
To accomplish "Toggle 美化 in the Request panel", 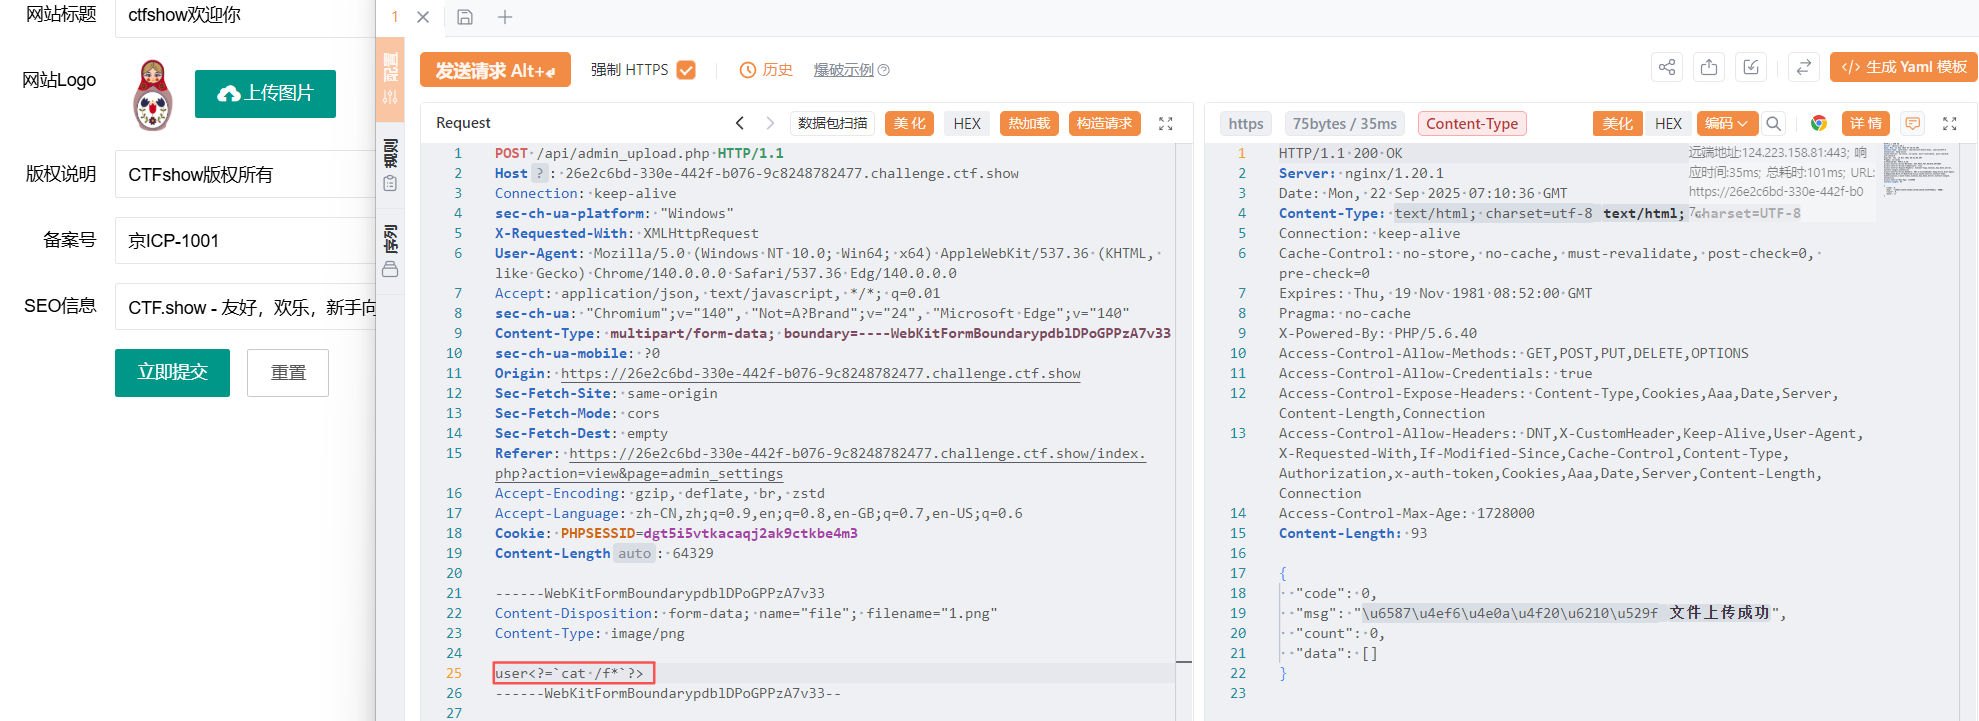I will tap(910, 123).
